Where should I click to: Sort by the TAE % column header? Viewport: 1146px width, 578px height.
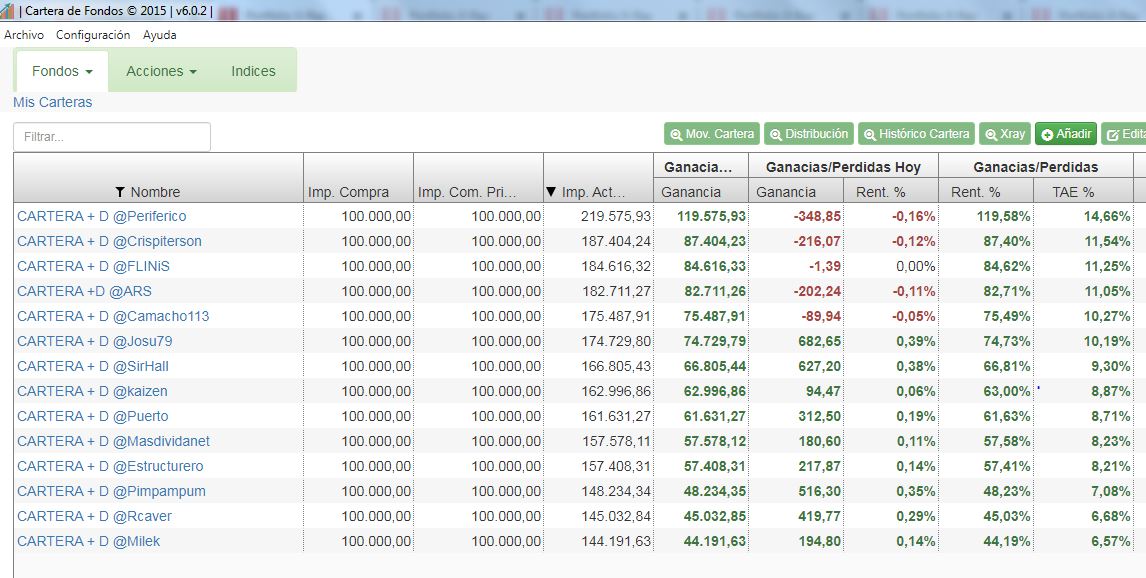pyautogui.click(x=1073, y=192)
